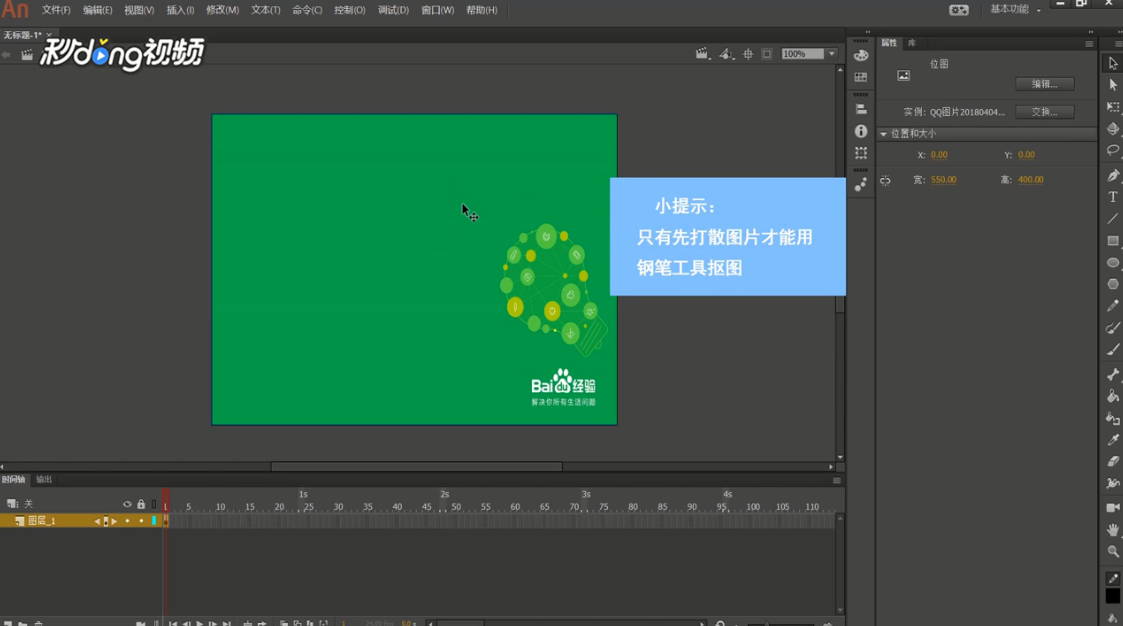Toggle the width-height link constraint icon
The image size is (1123, 626).
(x=885, y=180)
